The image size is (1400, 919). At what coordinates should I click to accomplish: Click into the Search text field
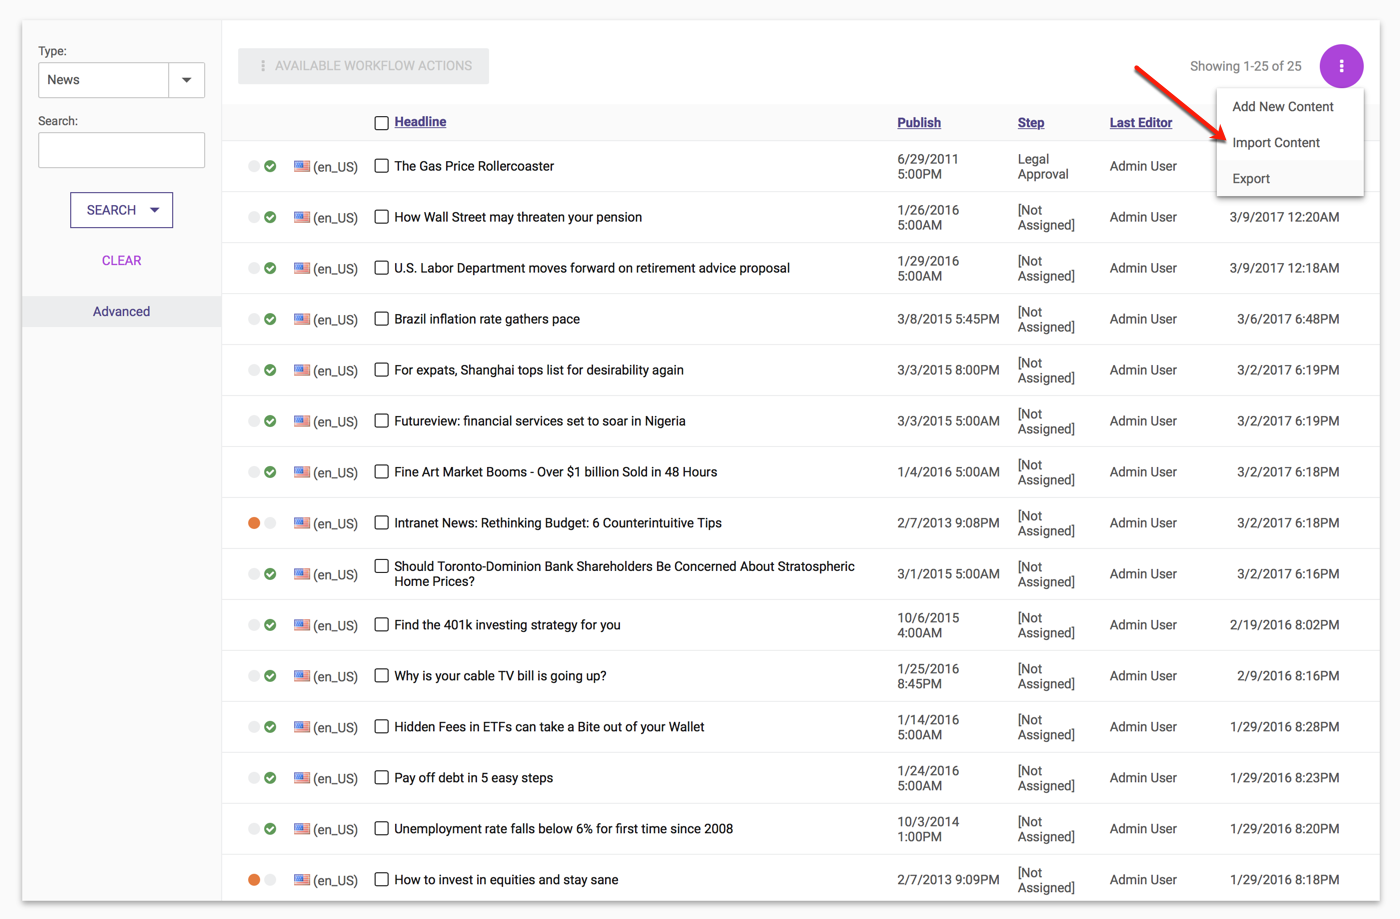click(x=121, y=150)
